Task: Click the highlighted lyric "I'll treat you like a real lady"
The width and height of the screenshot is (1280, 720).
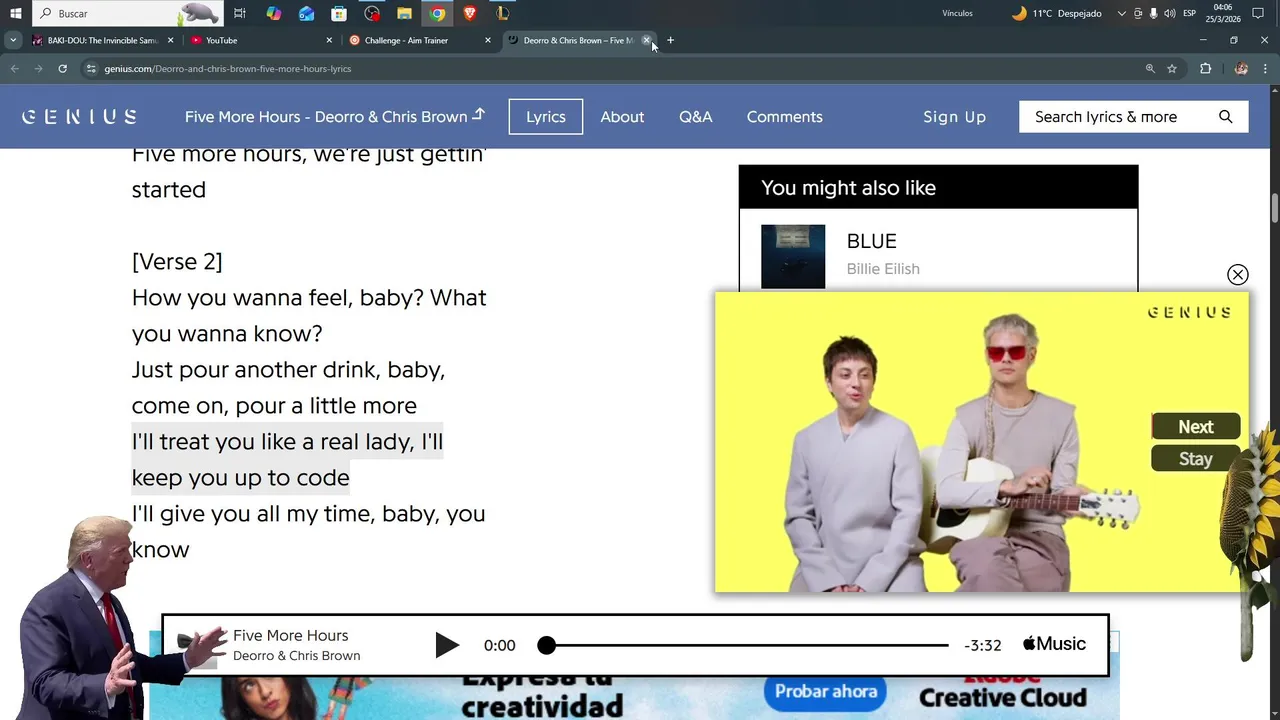Action: [287, 459]
